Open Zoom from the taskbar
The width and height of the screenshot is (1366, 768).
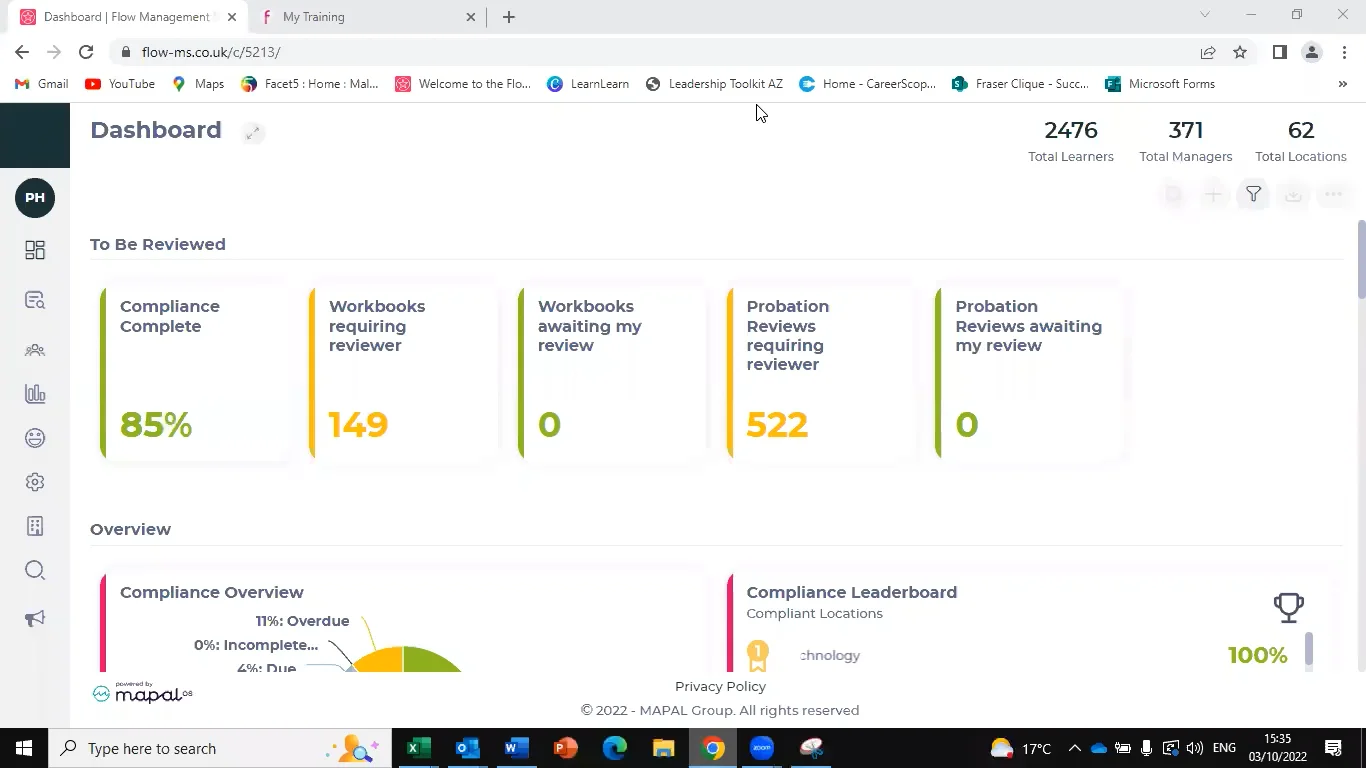(x=762, y=748)
